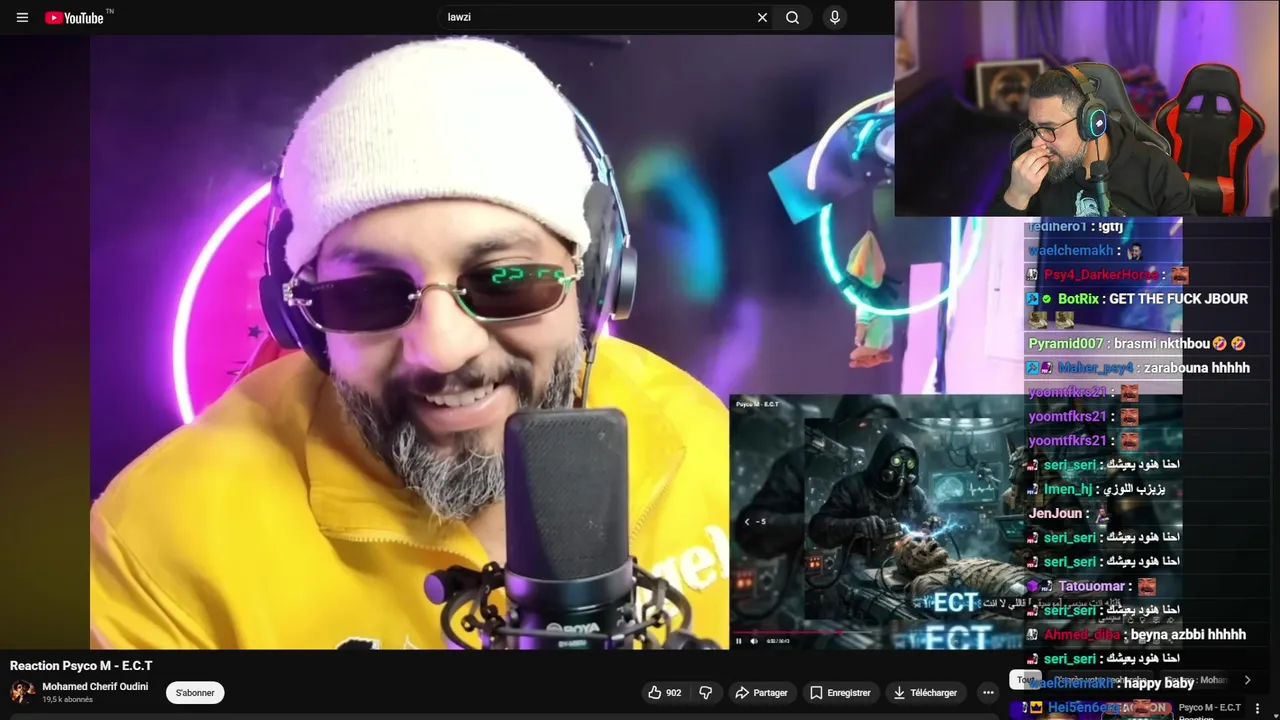Start voice search with the microphone icon
The image size is (1280, 720).
(x=834, y=17)
